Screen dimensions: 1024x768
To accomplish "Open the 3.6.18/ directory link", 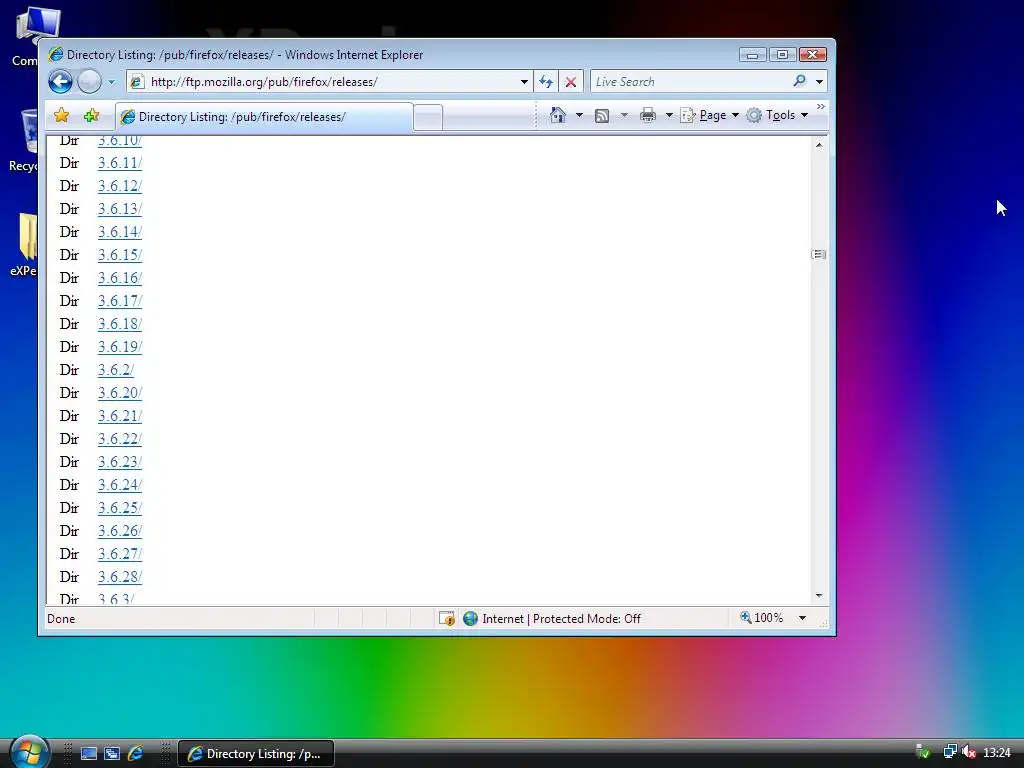I will [120, 324].
